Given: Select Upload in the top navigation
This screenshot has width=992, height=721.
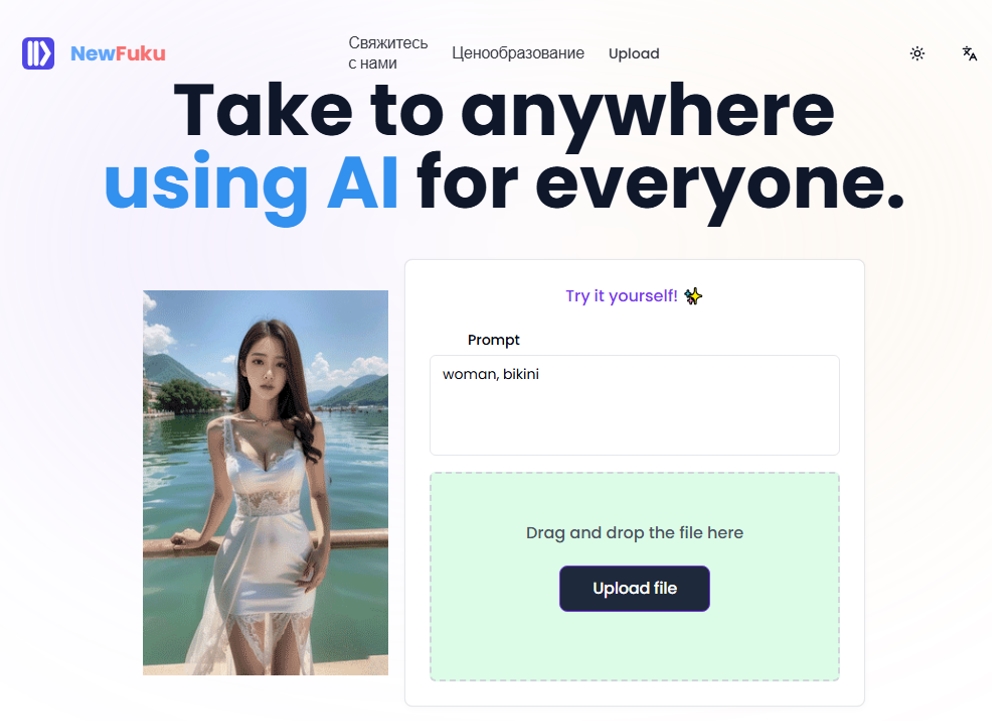Looking at the screenshot, I should tap(633, 54).
